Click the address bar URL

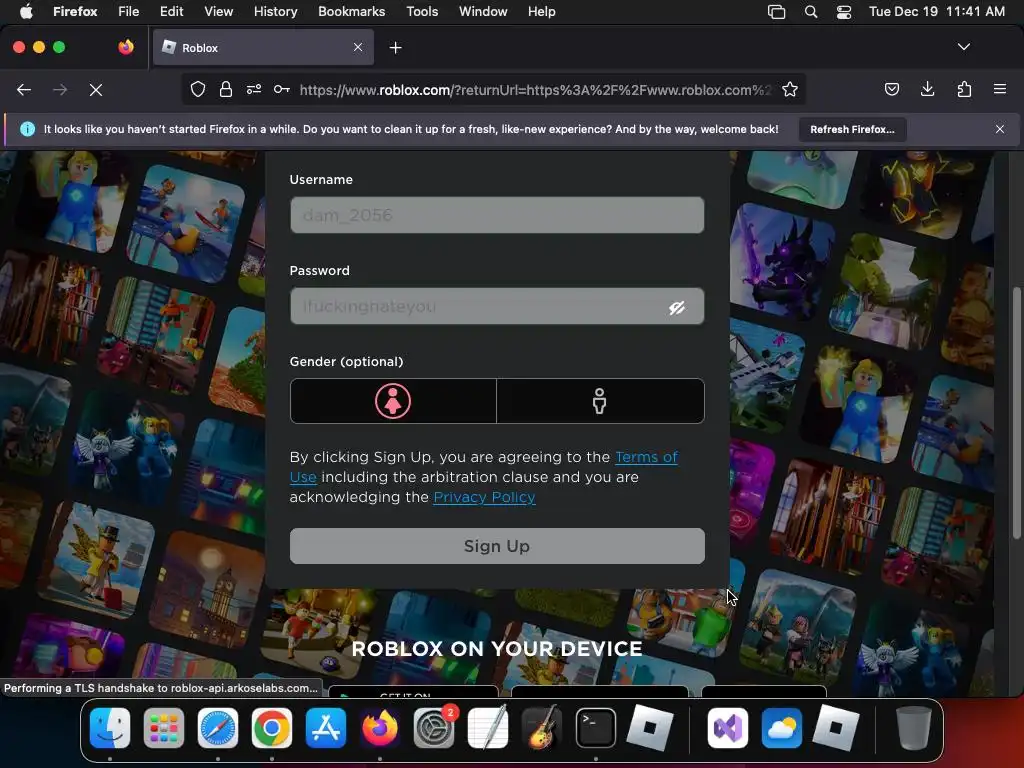(x=535, y=90)
